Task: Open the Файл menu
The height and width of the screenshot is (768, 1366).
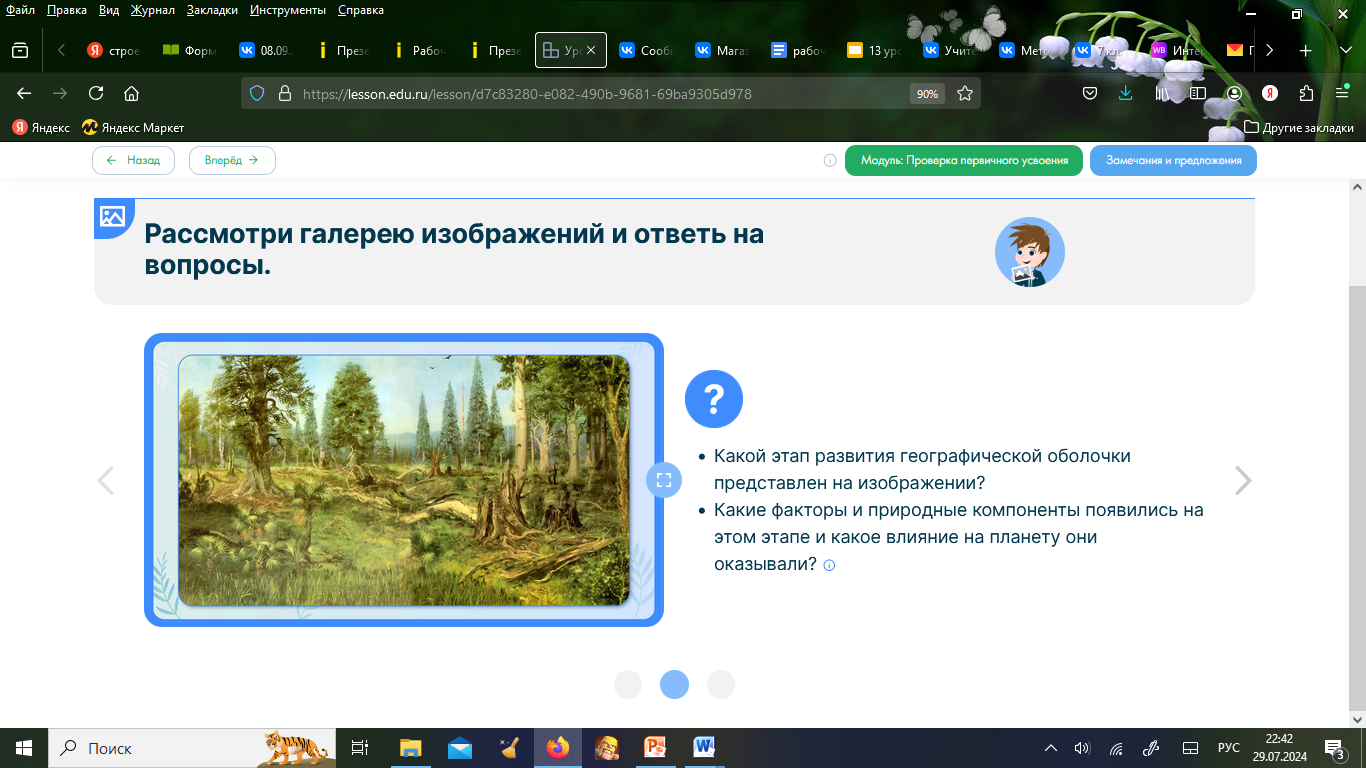Action: (20, 10)
